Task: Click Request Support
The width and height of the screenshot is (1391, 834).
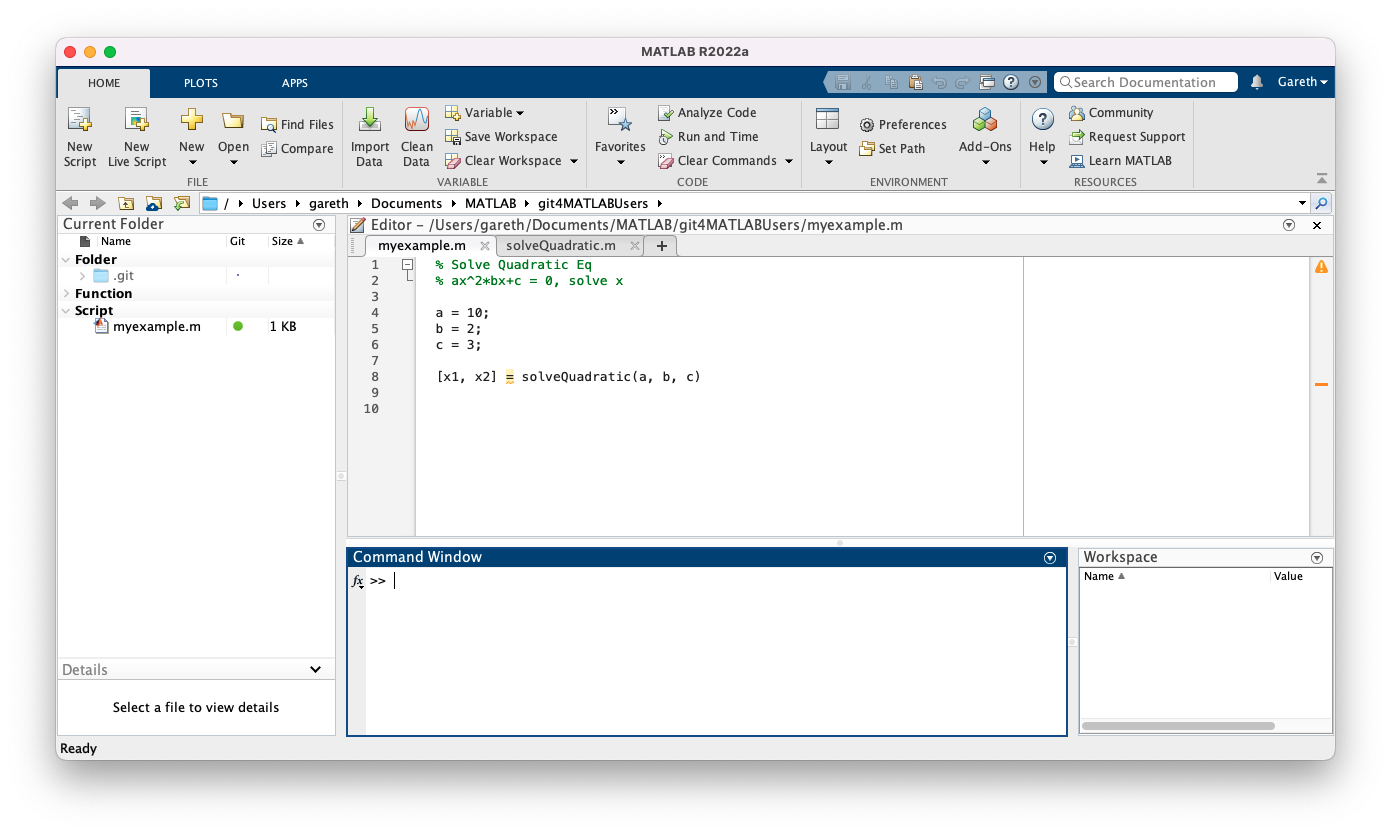Action: (1126, 136)
